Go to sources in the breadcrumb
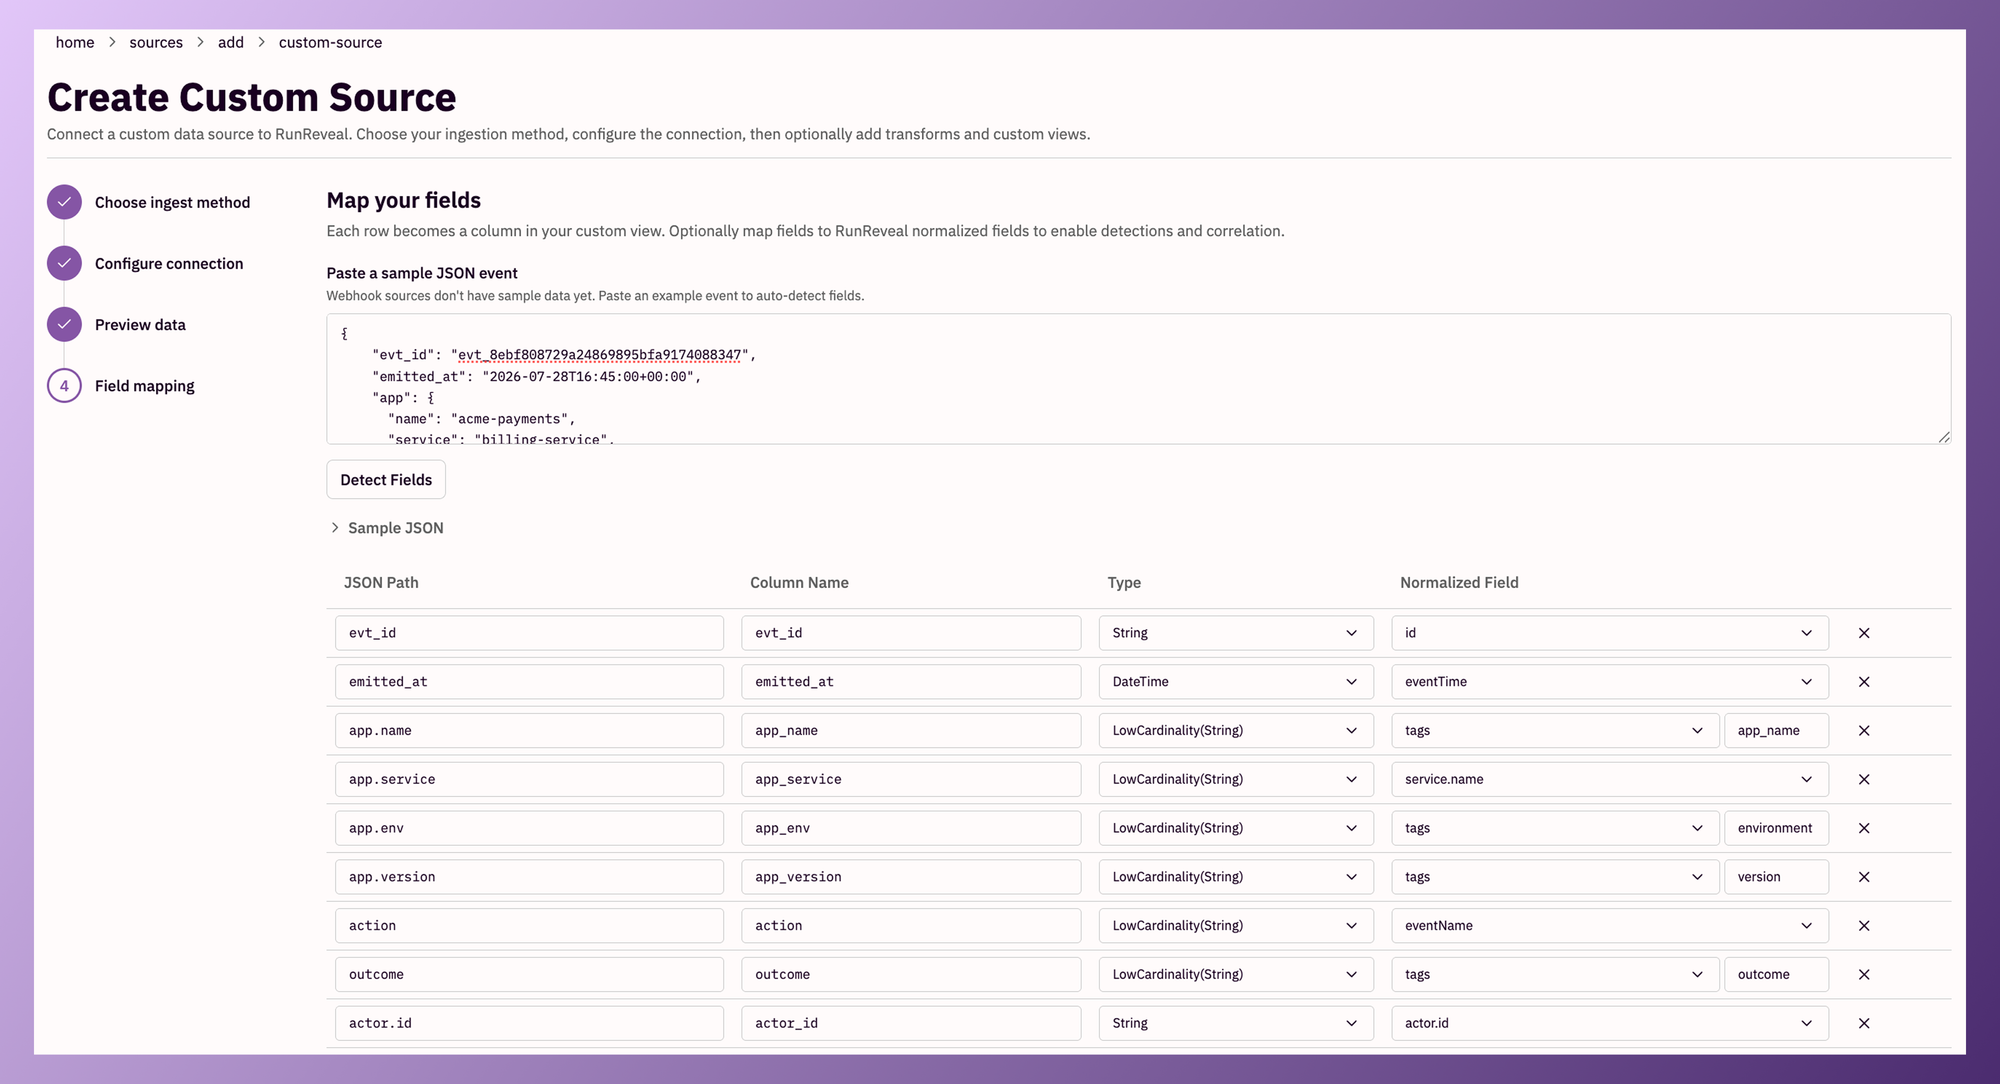Viewport: 2000px width, 1084px height. tap(156, 42)
